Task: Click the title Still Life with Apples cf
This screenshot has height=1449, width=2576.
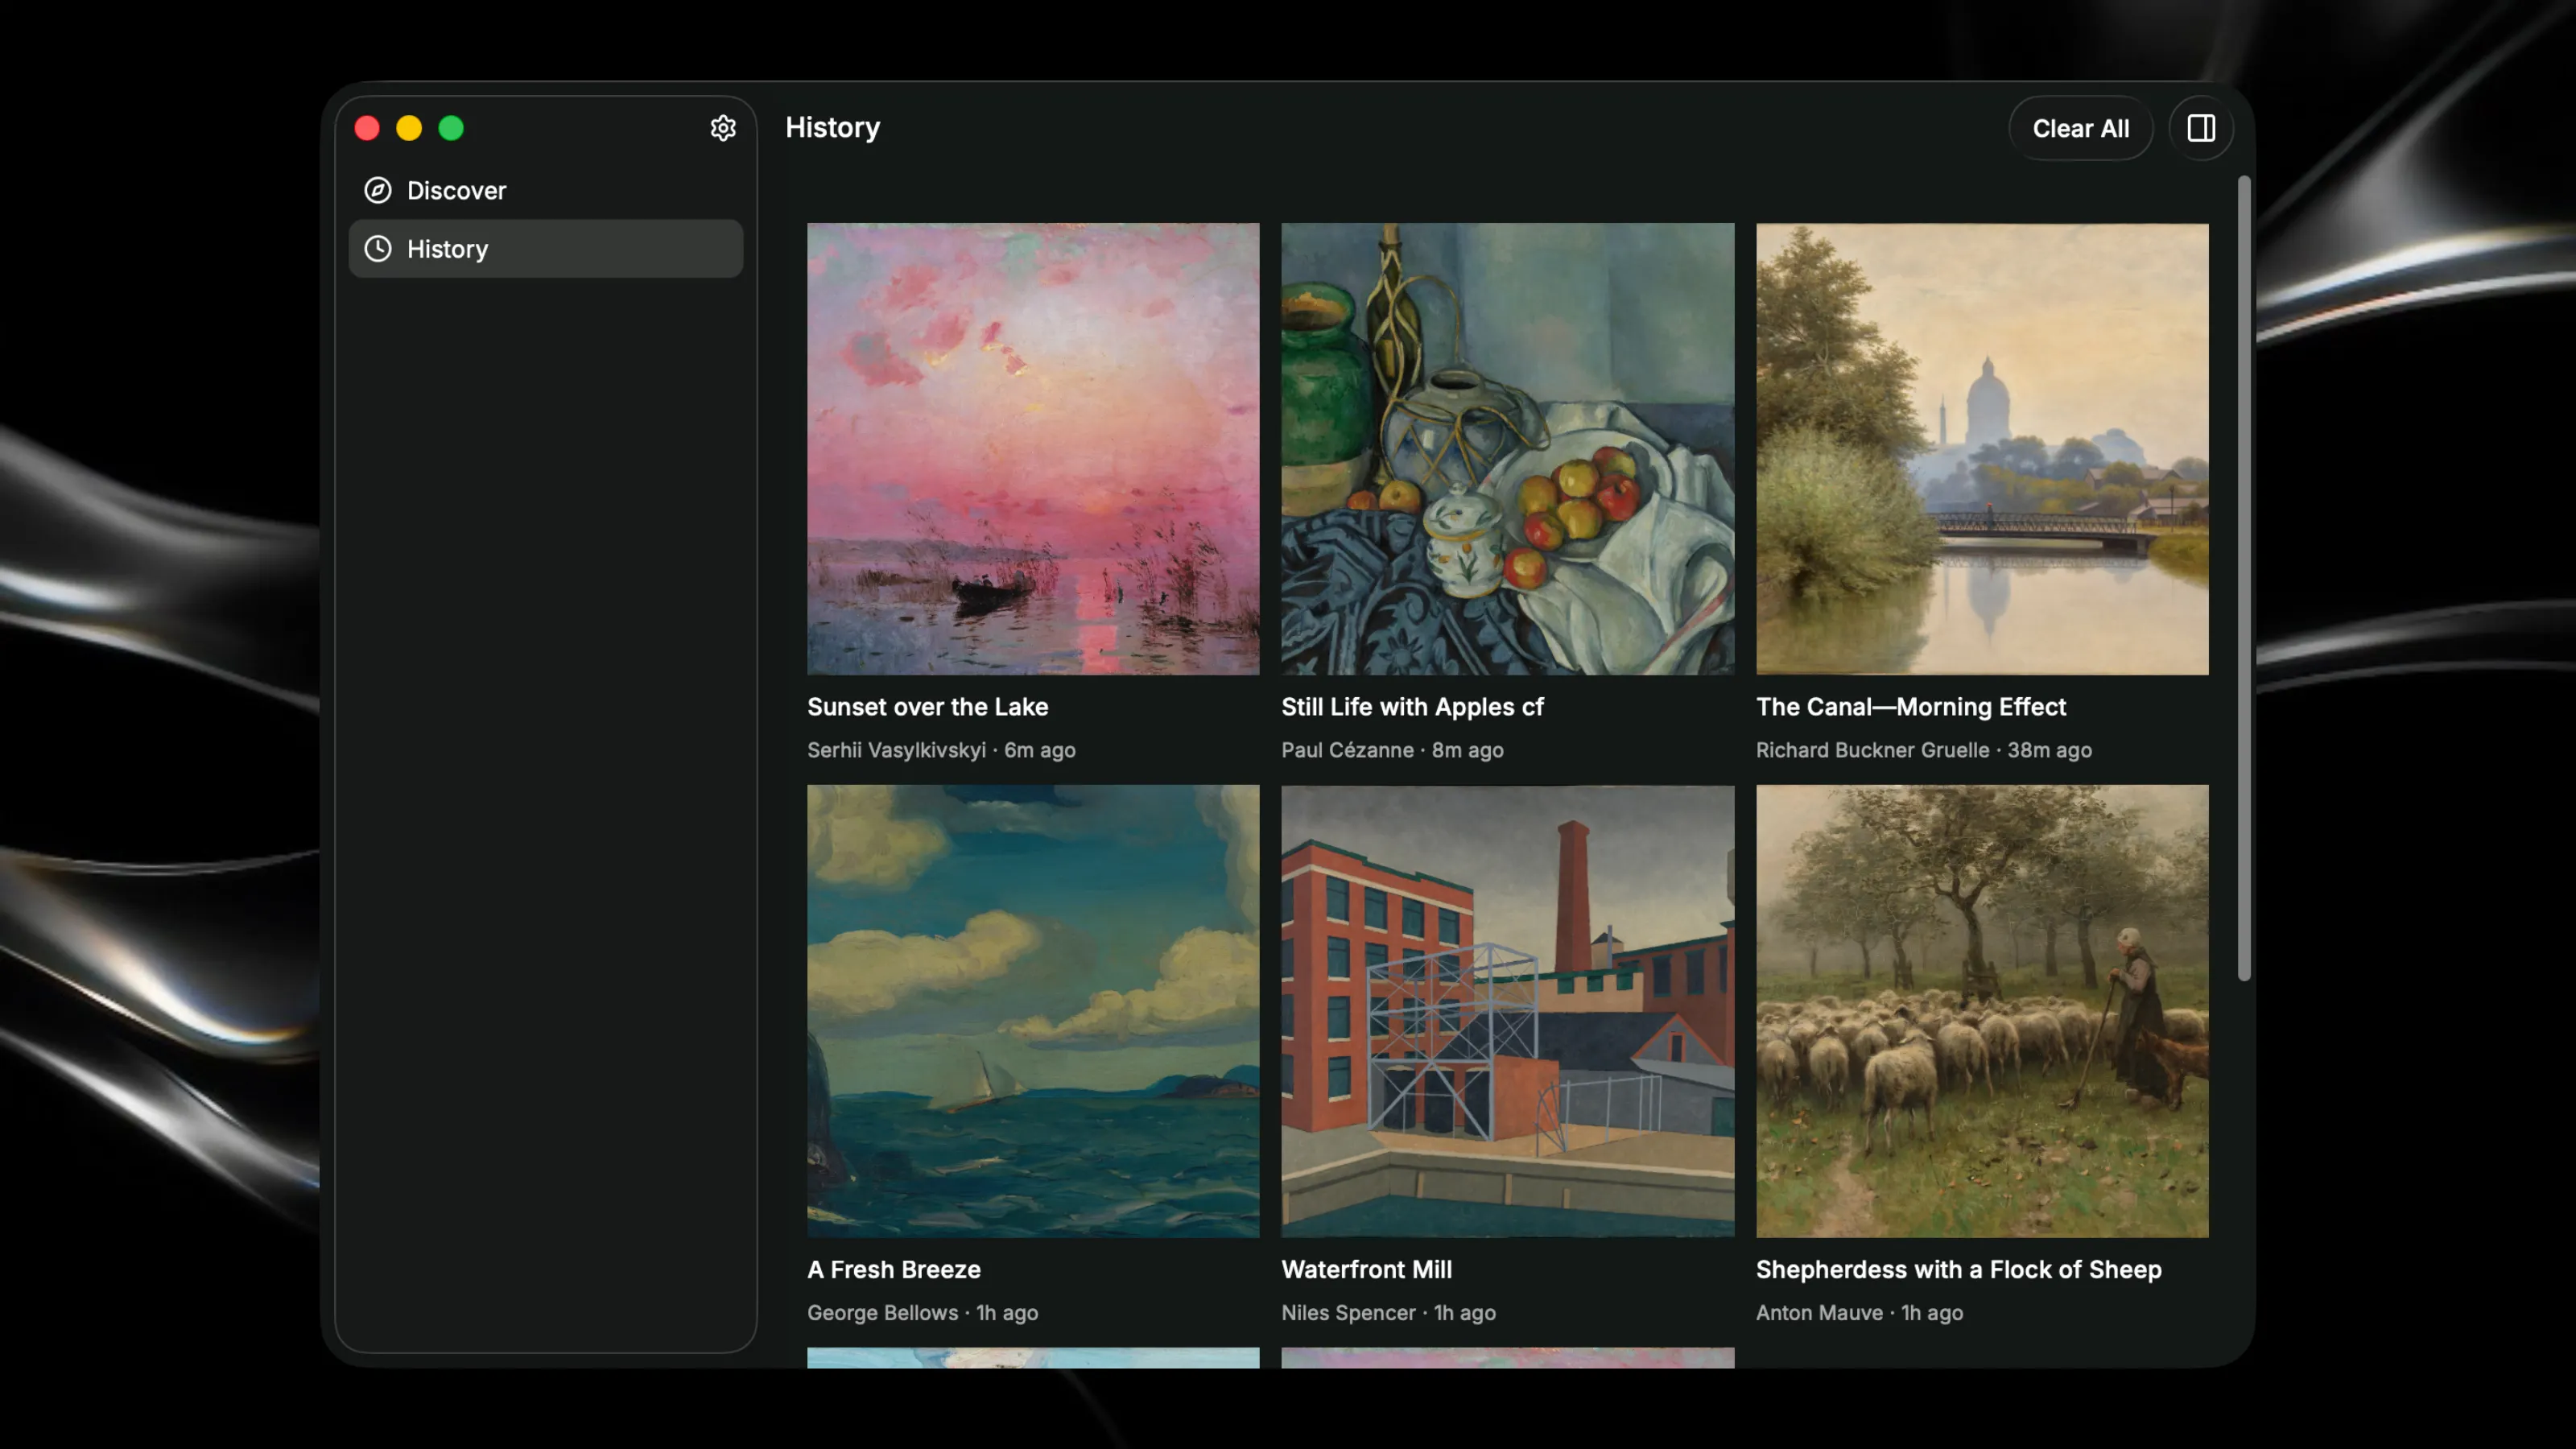Action: click(1413, 707)
